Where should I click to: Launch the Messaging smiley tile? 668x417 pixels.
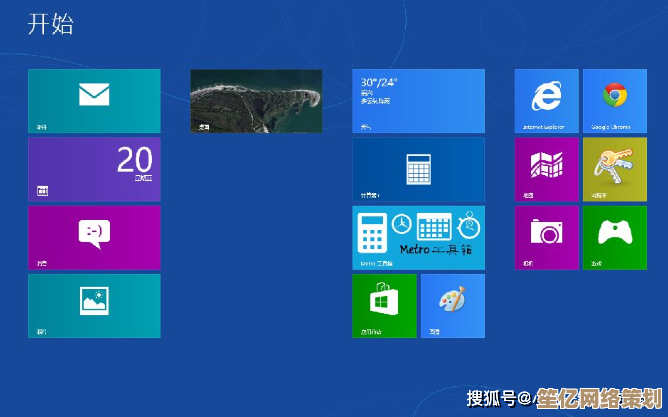94,237
